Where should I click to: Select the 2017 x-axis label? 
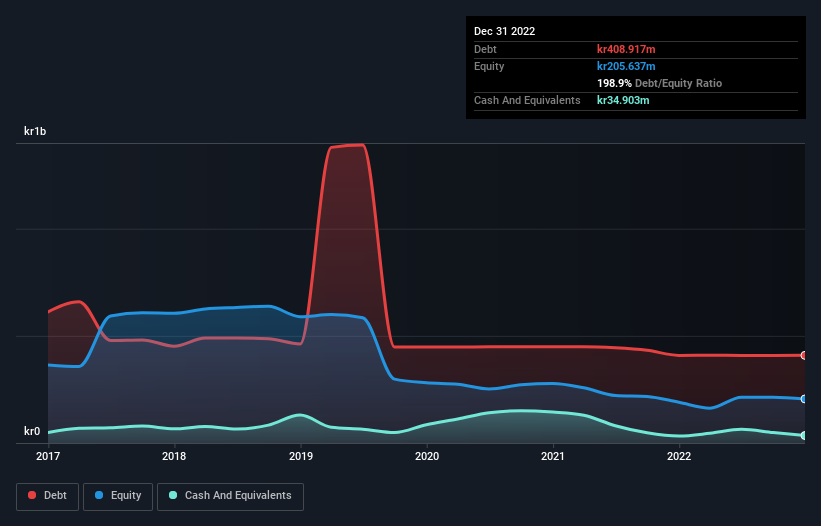(x=48, y=456)
